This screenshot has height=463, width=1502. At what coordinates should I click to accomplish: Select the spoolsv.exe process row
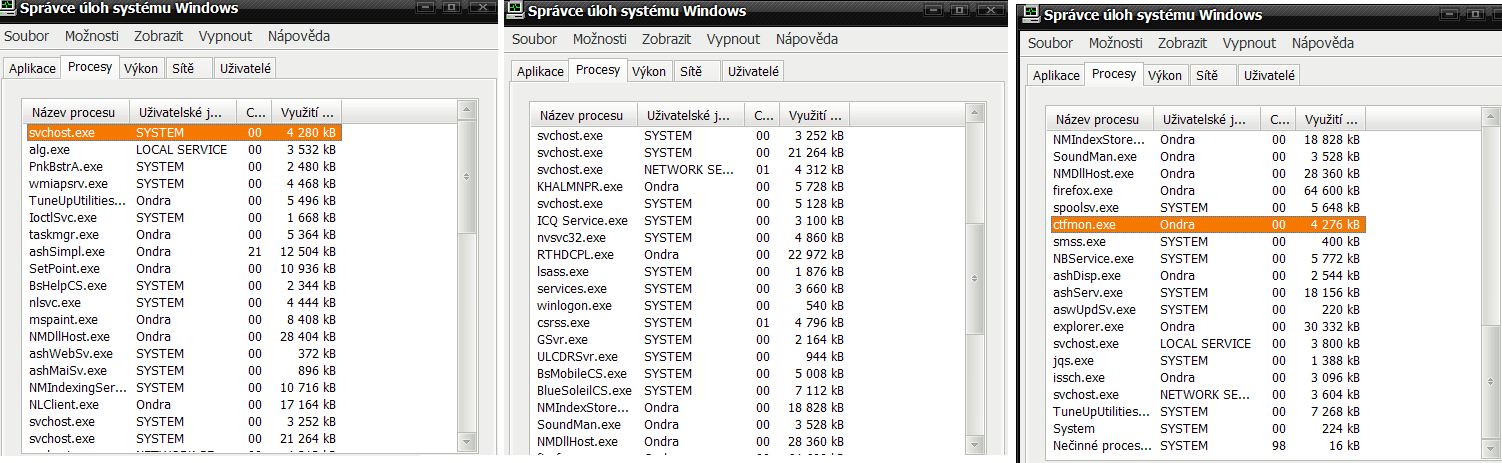1208,207
